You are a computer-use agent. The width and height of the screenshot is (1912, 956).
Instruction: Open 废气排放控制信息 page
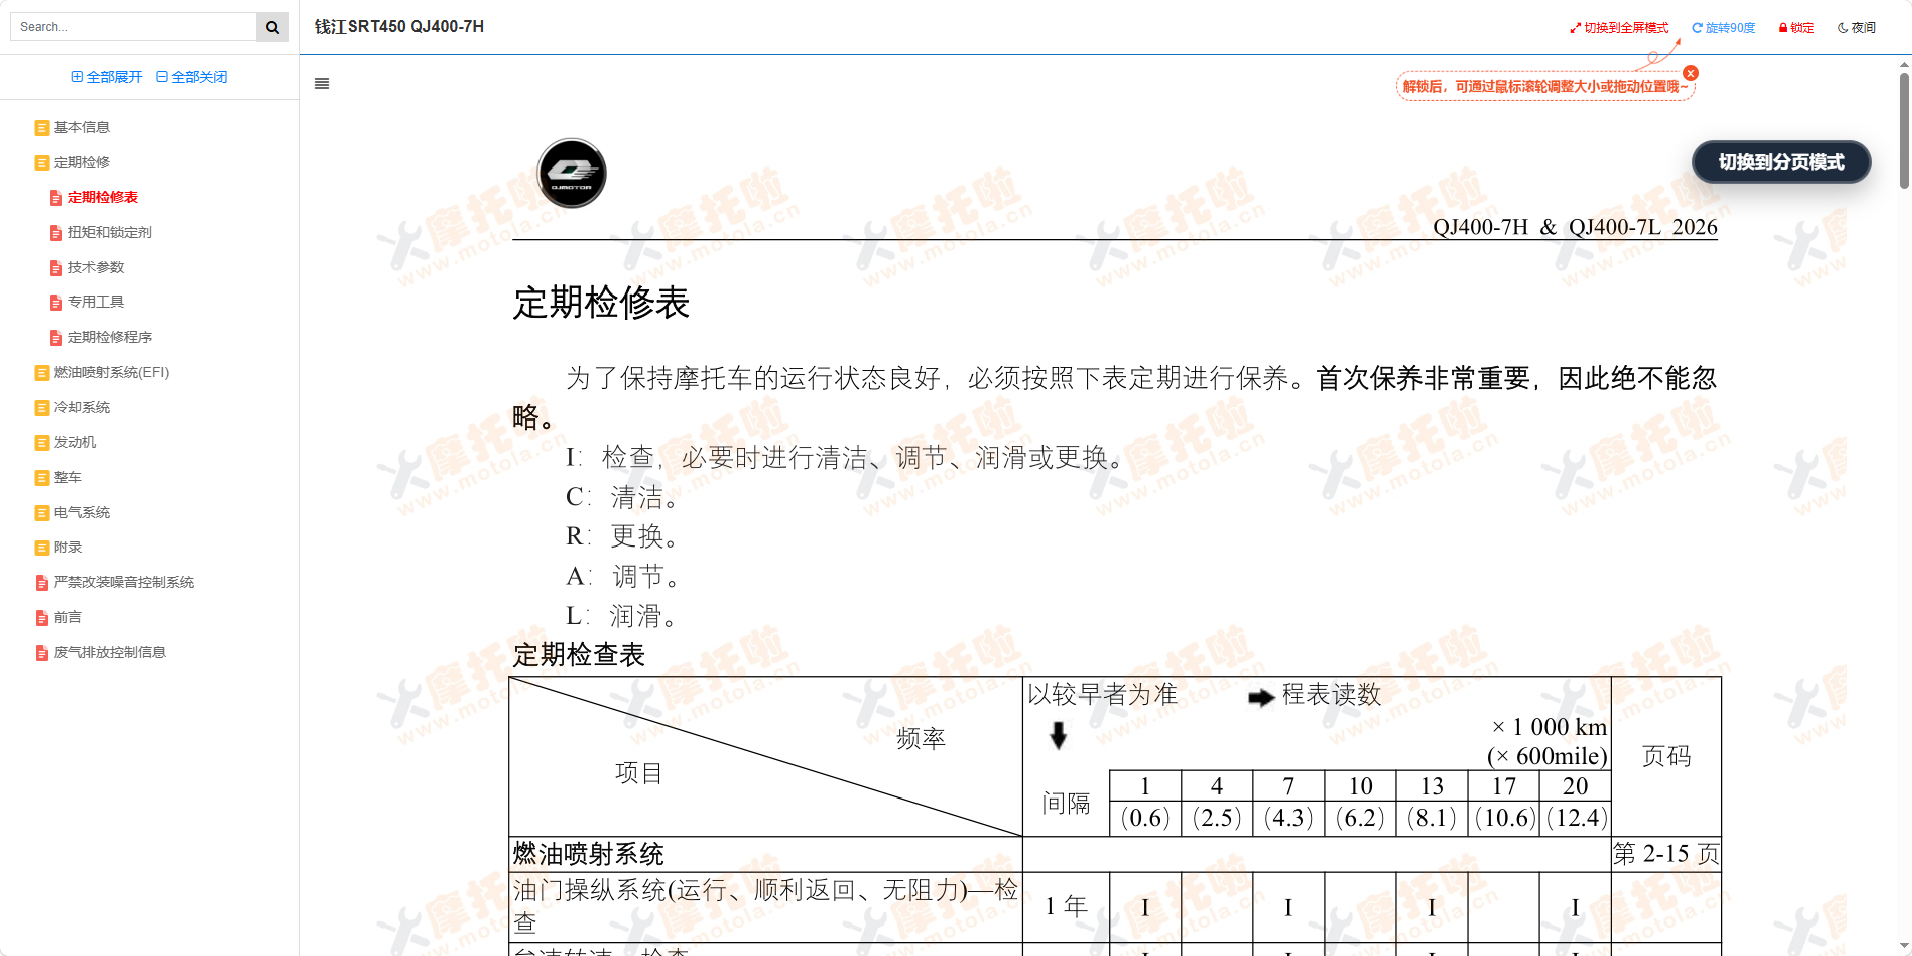(110, 652)
